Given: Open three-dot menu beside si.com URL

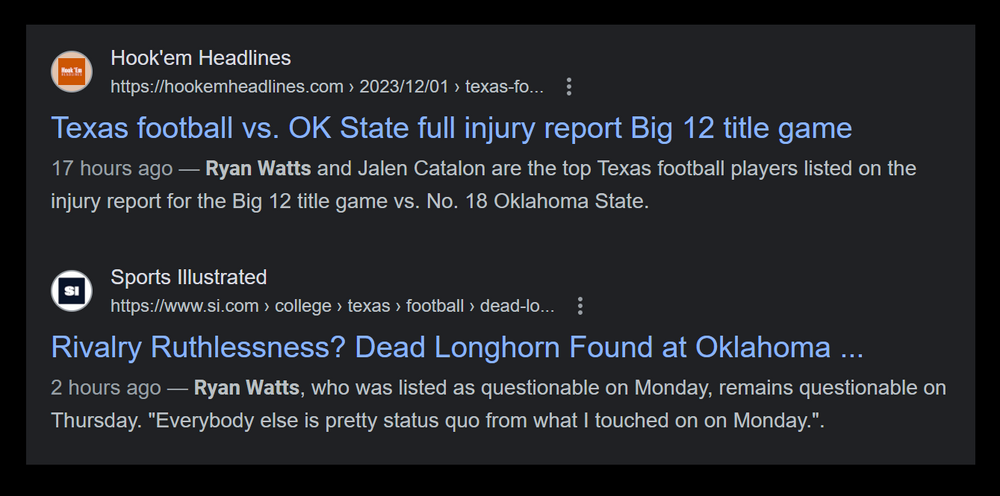Looking at the screenshot, I should [x=580, y=306].
